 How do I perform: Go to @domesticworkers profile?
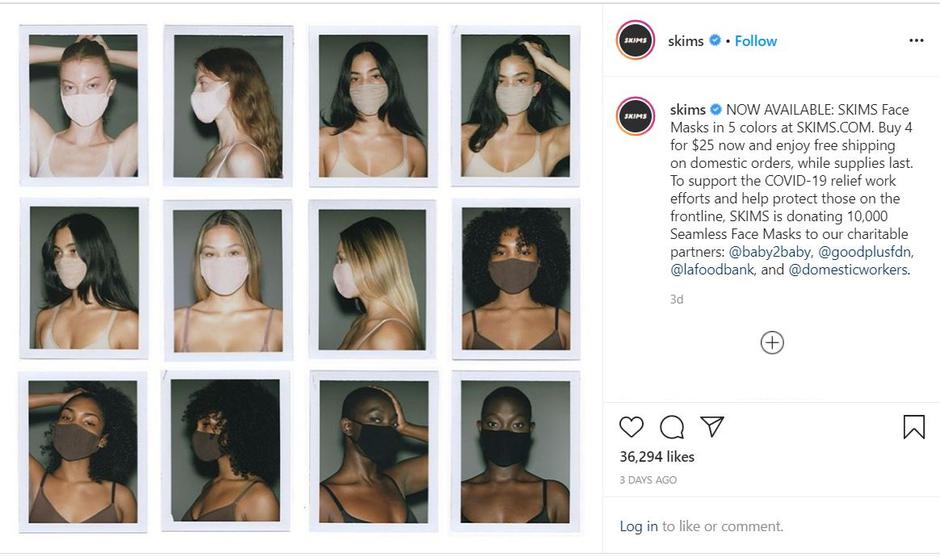848,270
